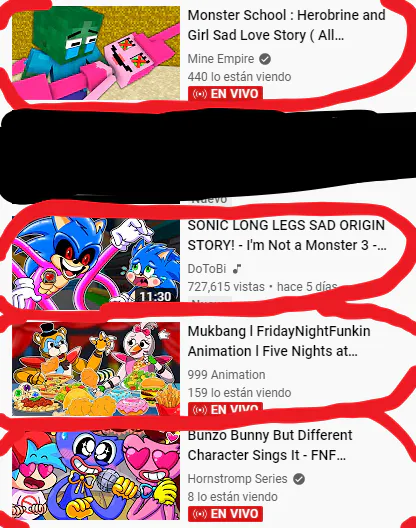This screenshot has height=528, width=416.
Task: Visit the Mine Empire channel
Action: (x=221, y=59)
